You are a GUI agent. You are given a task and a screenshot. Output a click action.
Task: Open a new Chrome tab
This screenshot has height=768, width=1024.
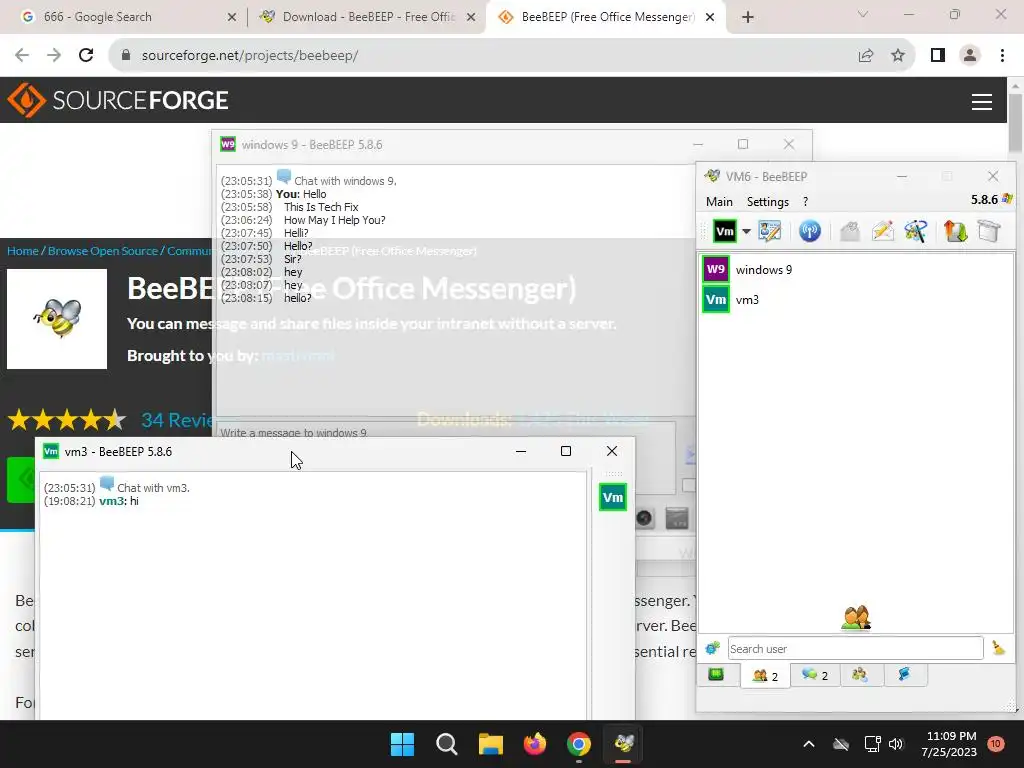(748, 17)
